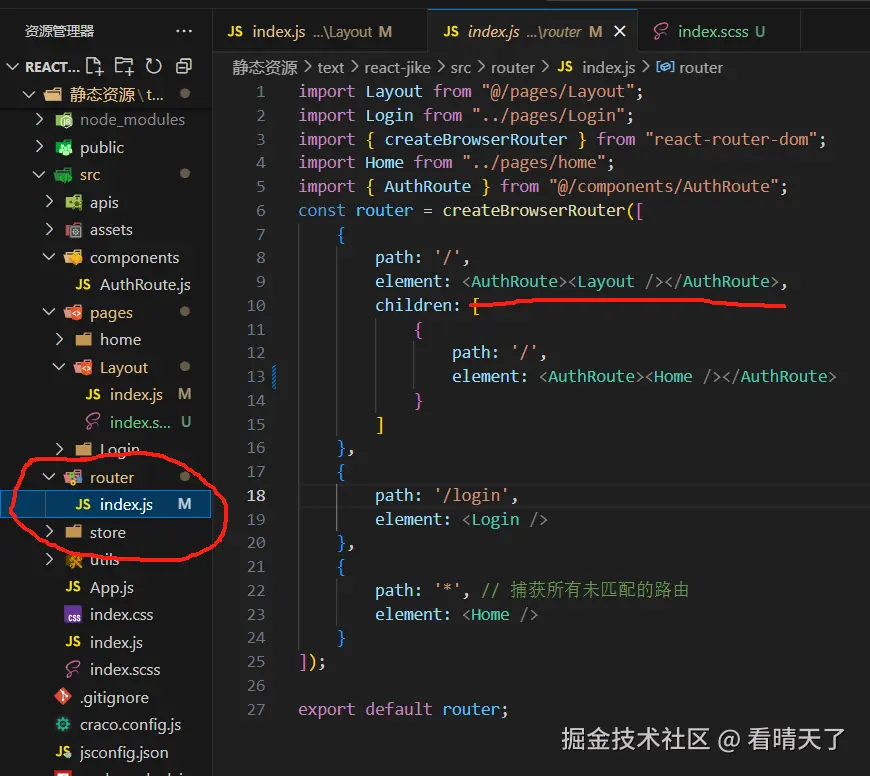
Task: Click the '/login' path string
Action: pyautogui.click(x=472, y=495)
